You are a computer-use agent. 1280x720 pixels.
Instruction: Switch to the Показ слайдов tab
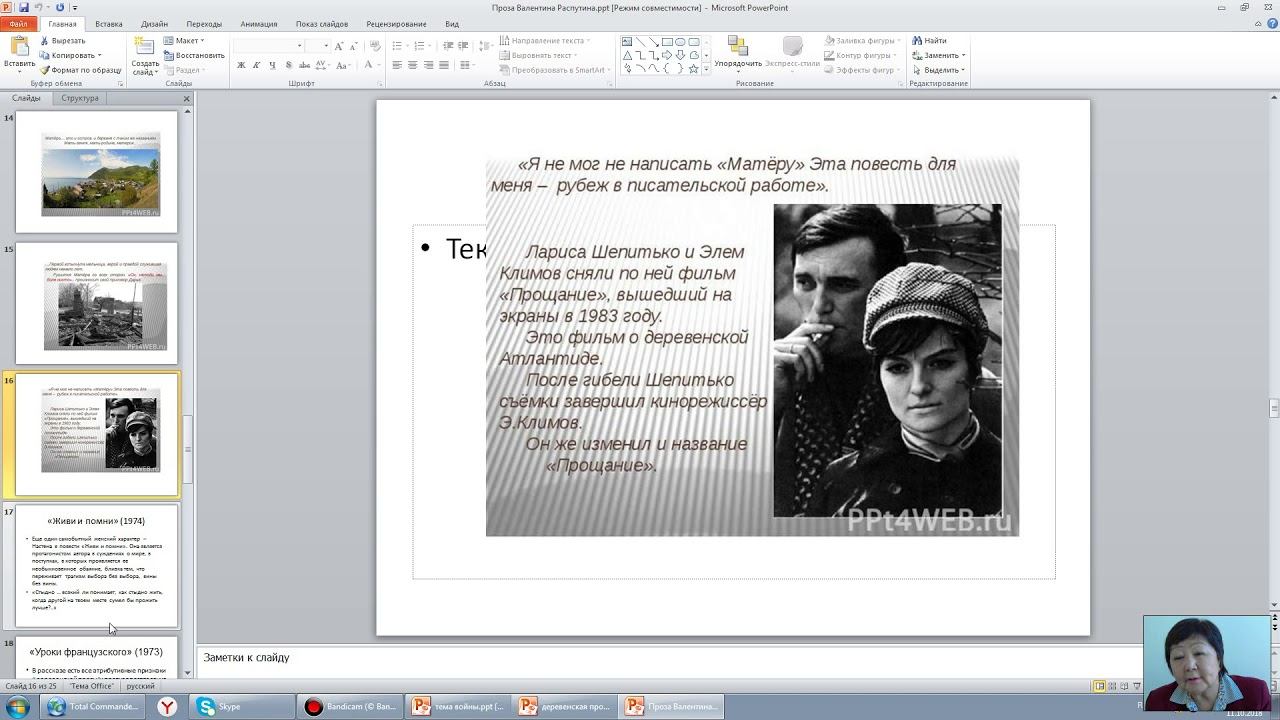(x=322, y=24)
